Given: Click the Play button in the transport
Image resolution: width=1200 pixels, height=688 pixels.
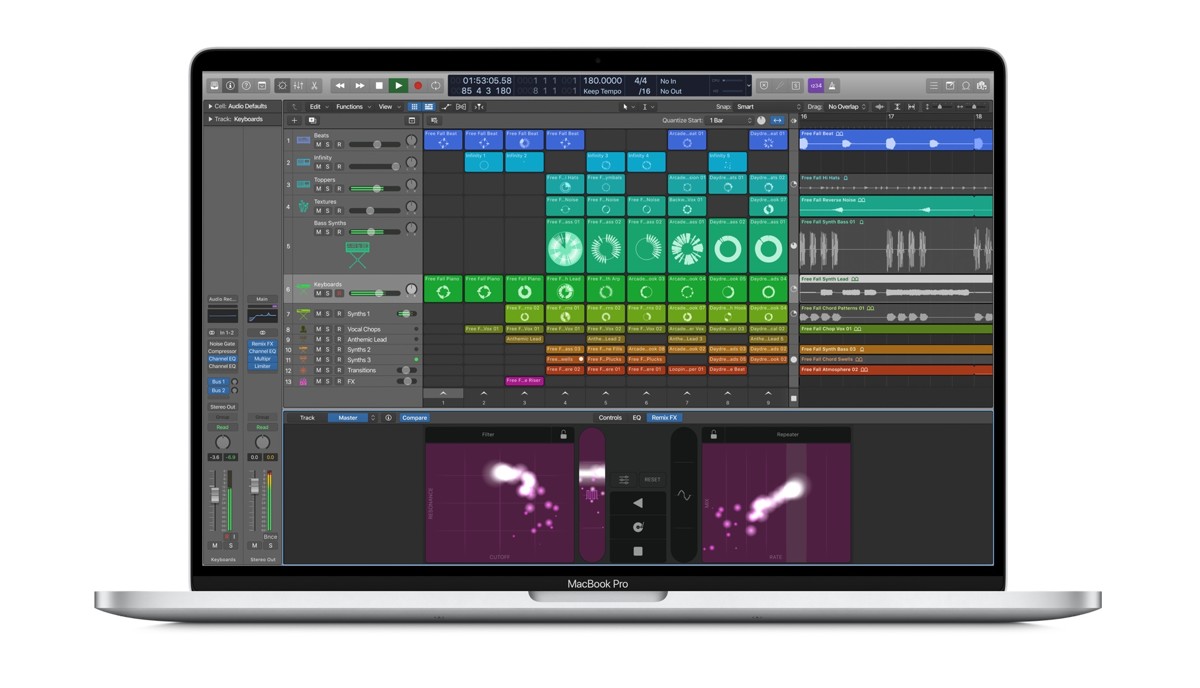Looking at the screenshot, I should click(x=398, y=86).
